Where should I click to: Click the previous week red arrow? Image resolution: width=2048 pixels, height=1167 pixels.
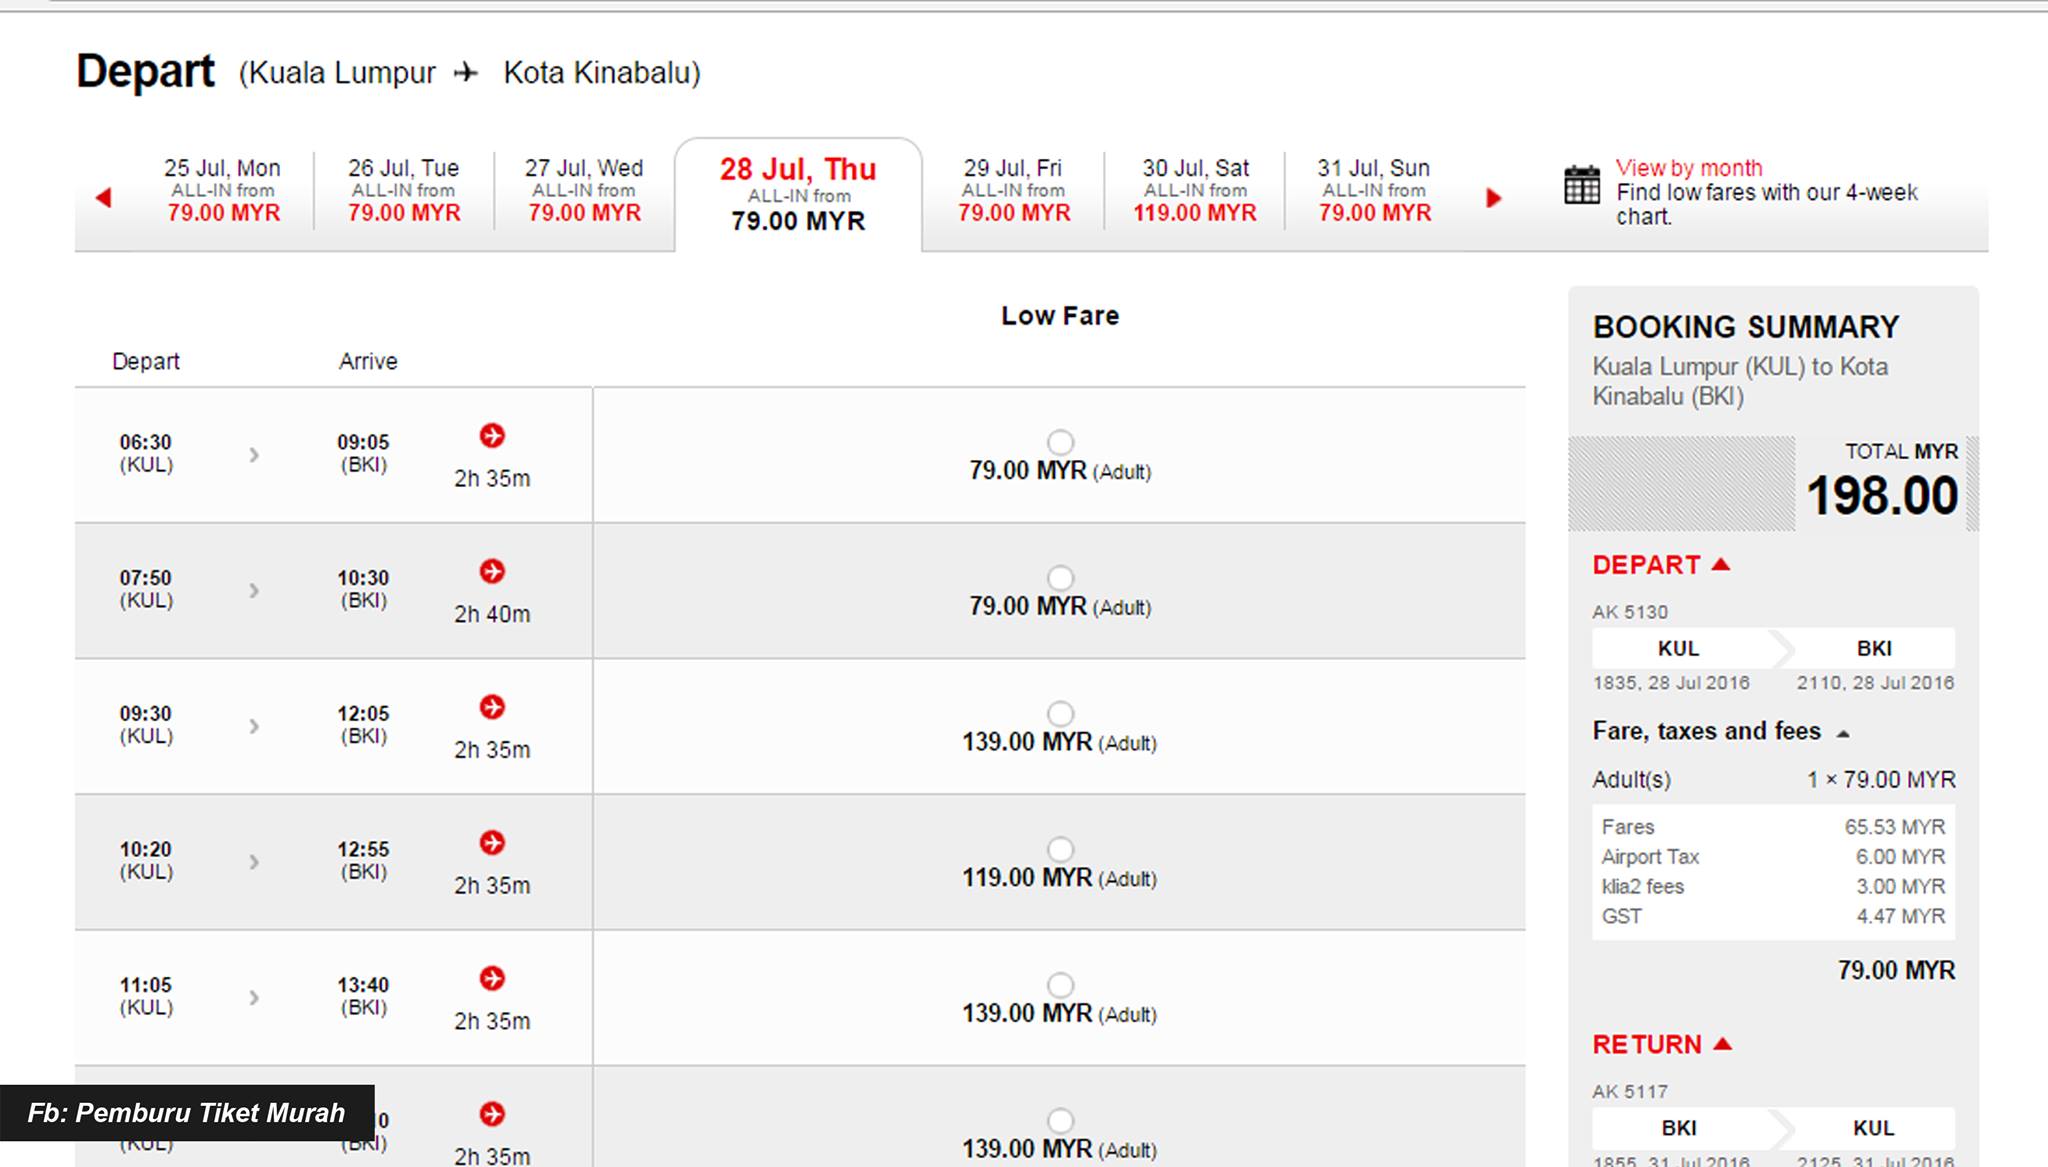(103, 198)
